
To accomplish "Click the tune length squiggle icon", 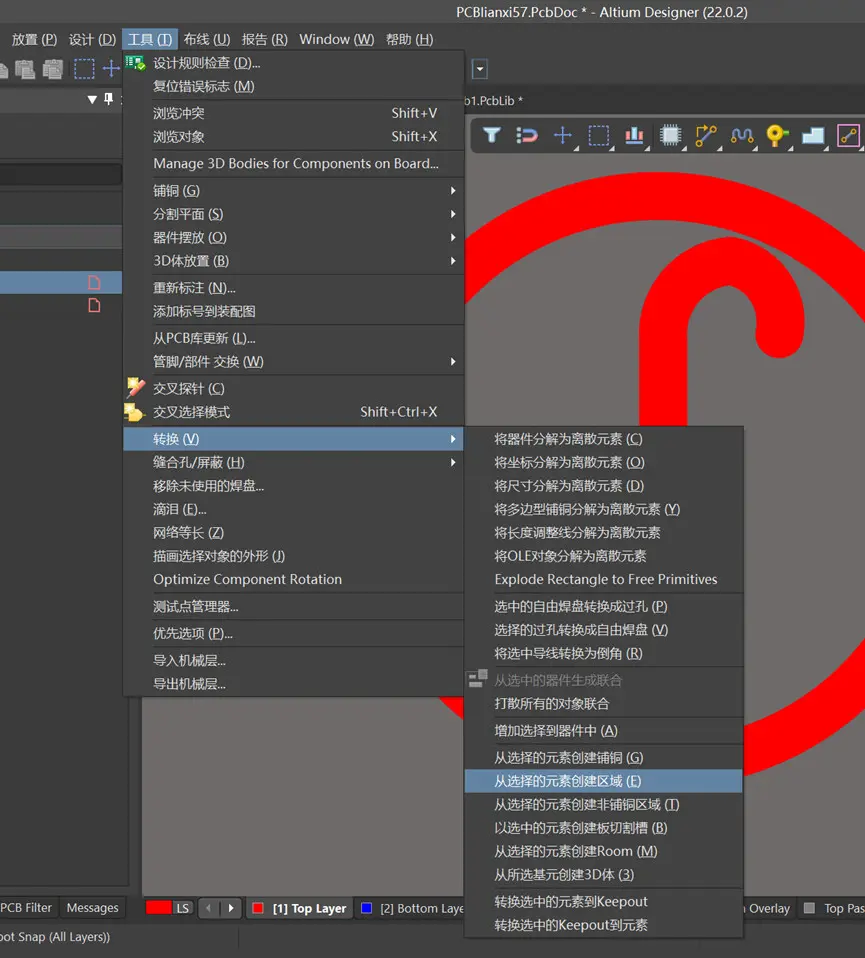I will click(742, 135).
